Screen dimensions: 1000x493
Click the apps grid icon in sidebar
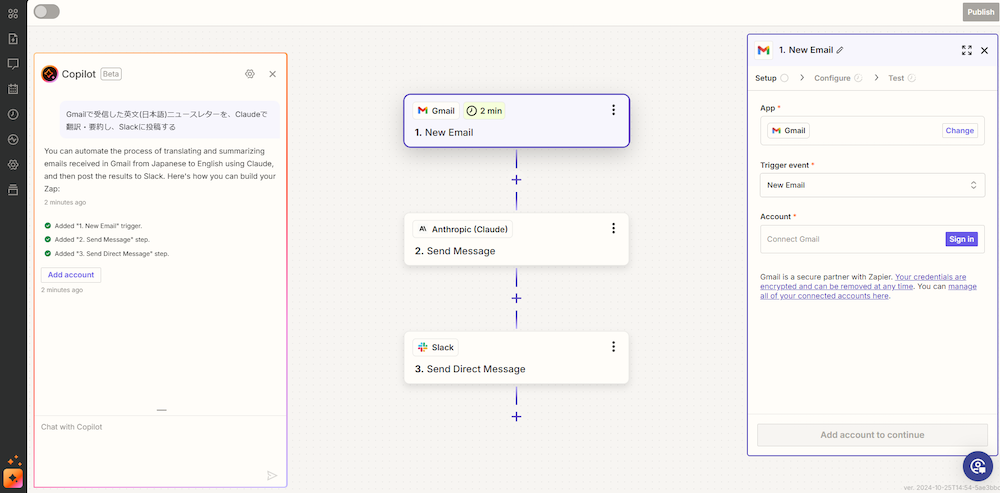(13, 13)
